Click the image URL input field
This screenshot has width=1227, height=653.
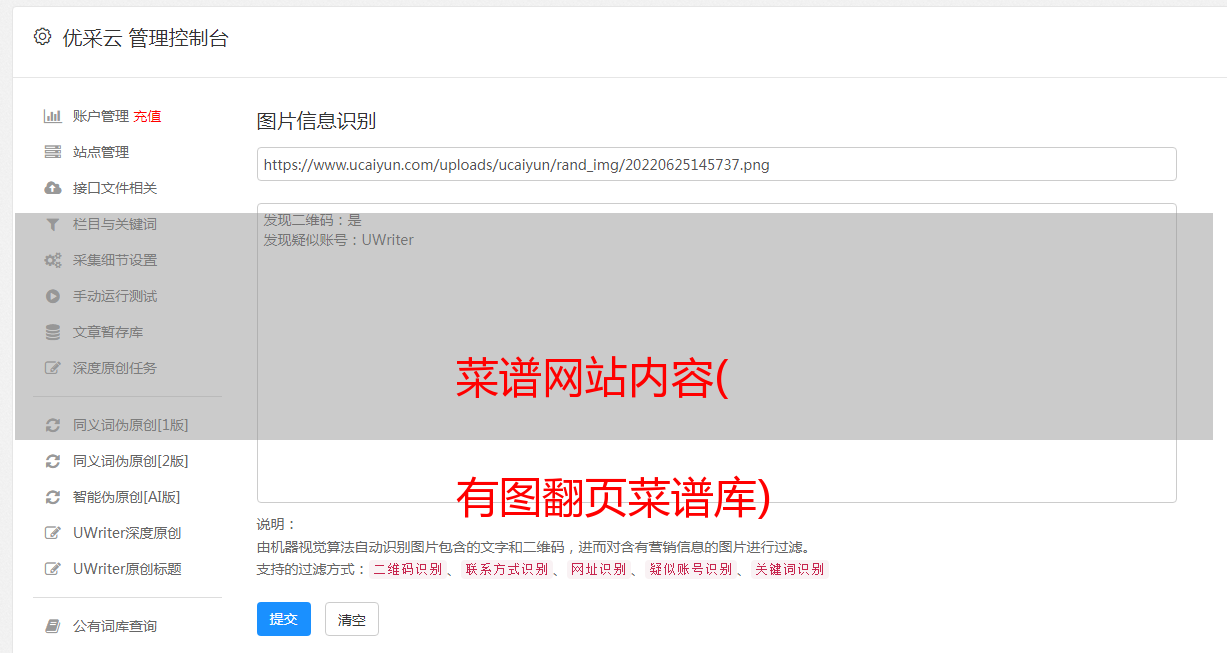[x=716, y=164]
